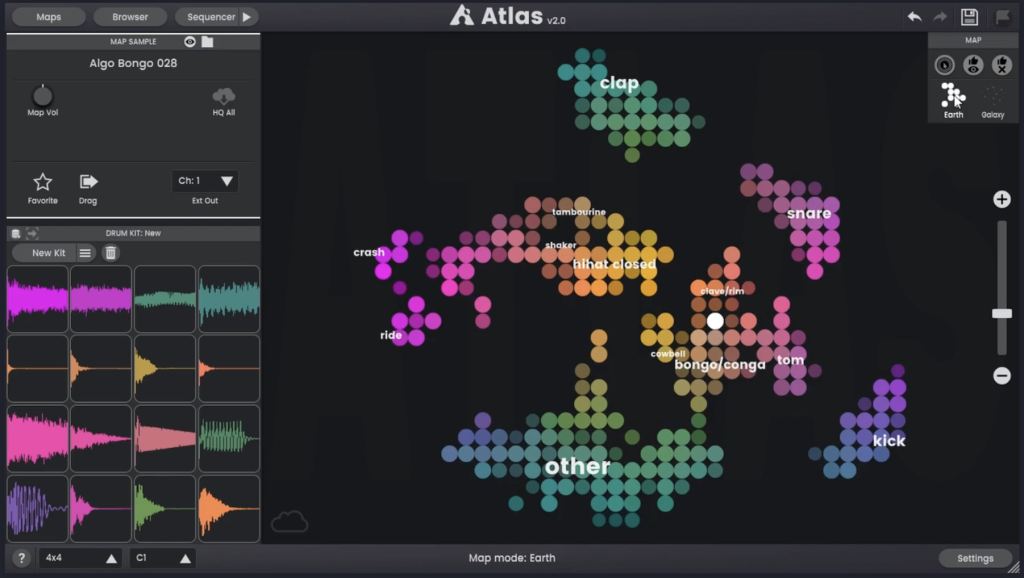Image resolution: width=1024 pixels, height=578 pixels.
Task: Mark Algo Bongo 028 as Favorite
Action: tap(42, 181)
